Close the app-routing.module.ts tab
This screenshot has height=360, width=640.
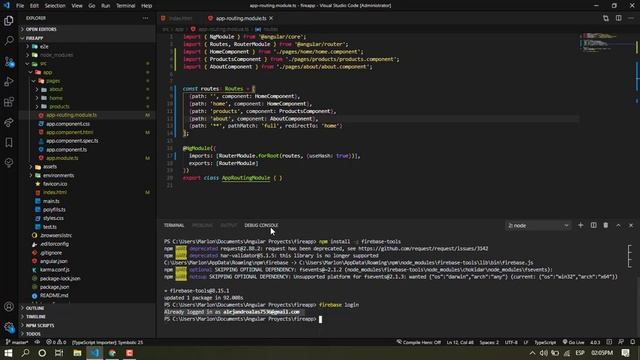pos(271,18)
